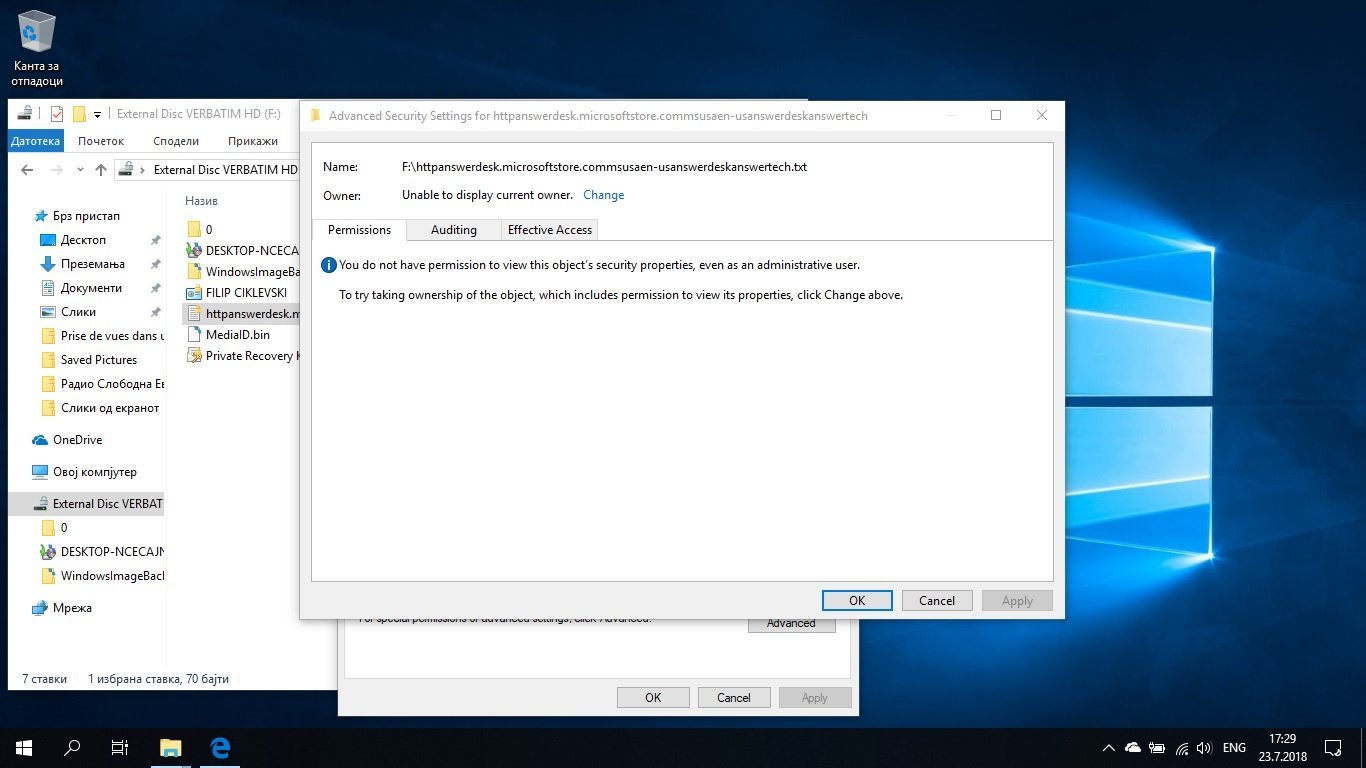This screenshot has width=1366, height=768.
Task: Show hidden system tray icons
Action: tap(1109, 748)
